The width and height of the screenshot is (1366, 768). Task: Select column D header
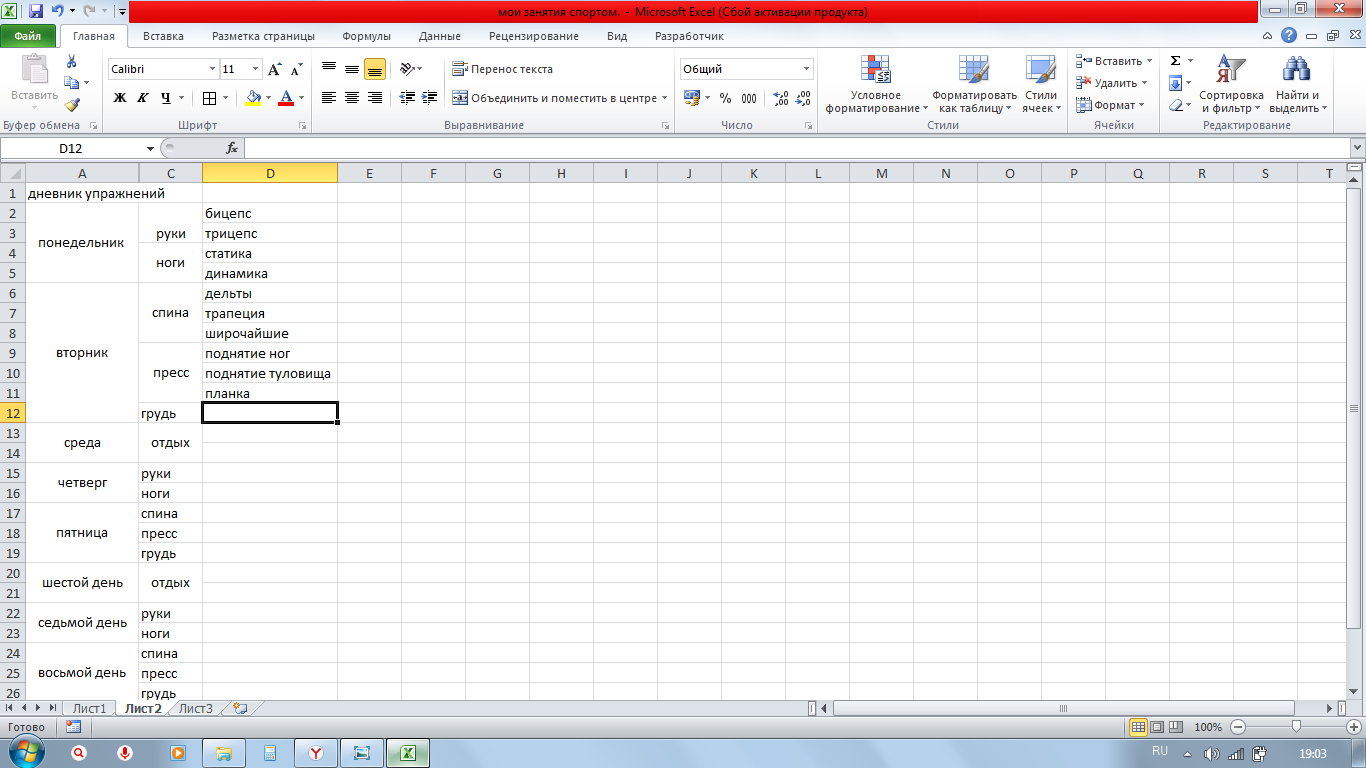pos(270,173)
